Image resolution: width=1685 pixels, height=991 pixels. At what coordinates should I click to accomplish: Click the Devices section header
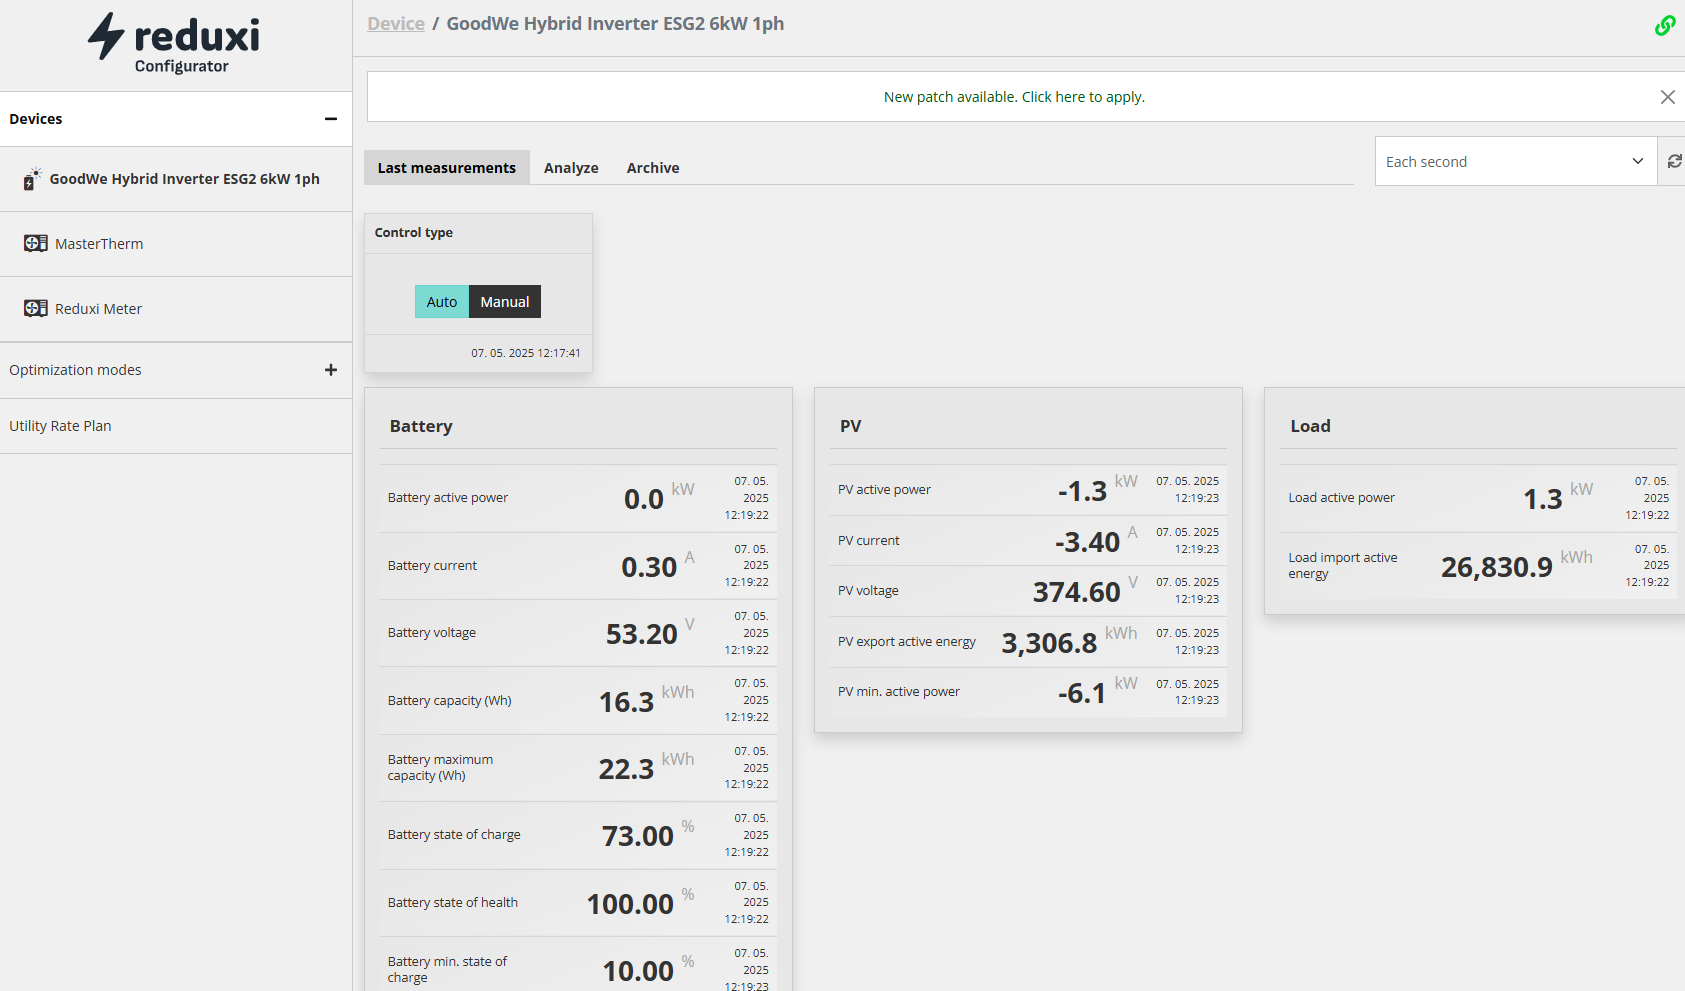tap(176, 119)
